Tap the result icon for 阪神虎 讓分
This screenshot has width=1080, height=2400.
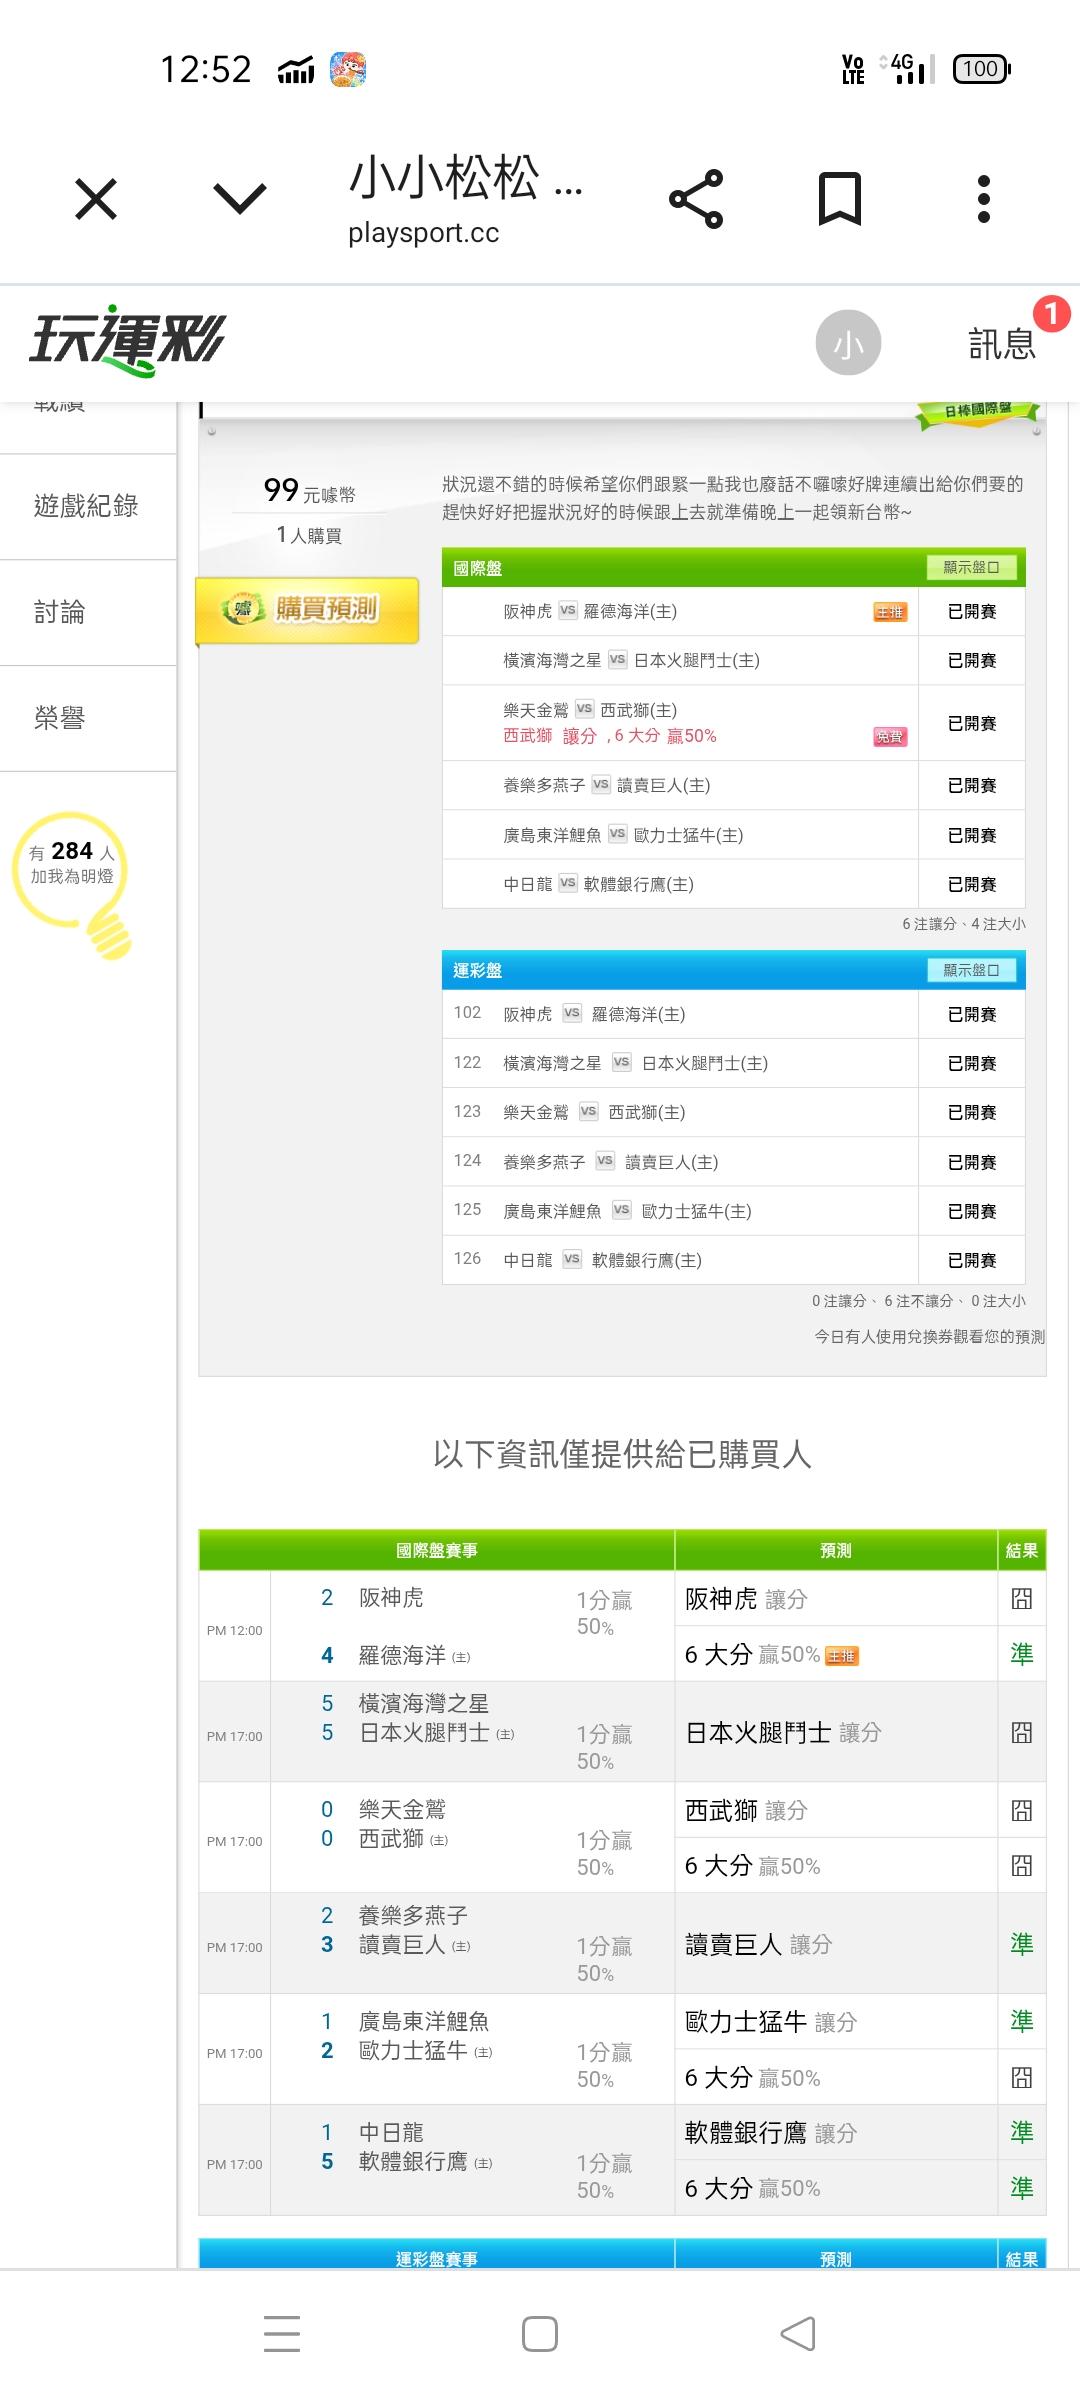click(x=1022, y=1598)
